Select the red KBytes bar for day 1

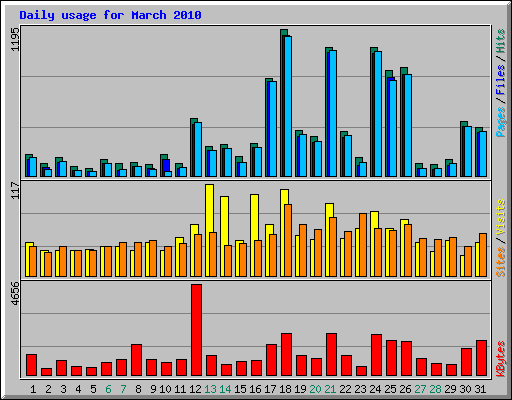[31, 365]
